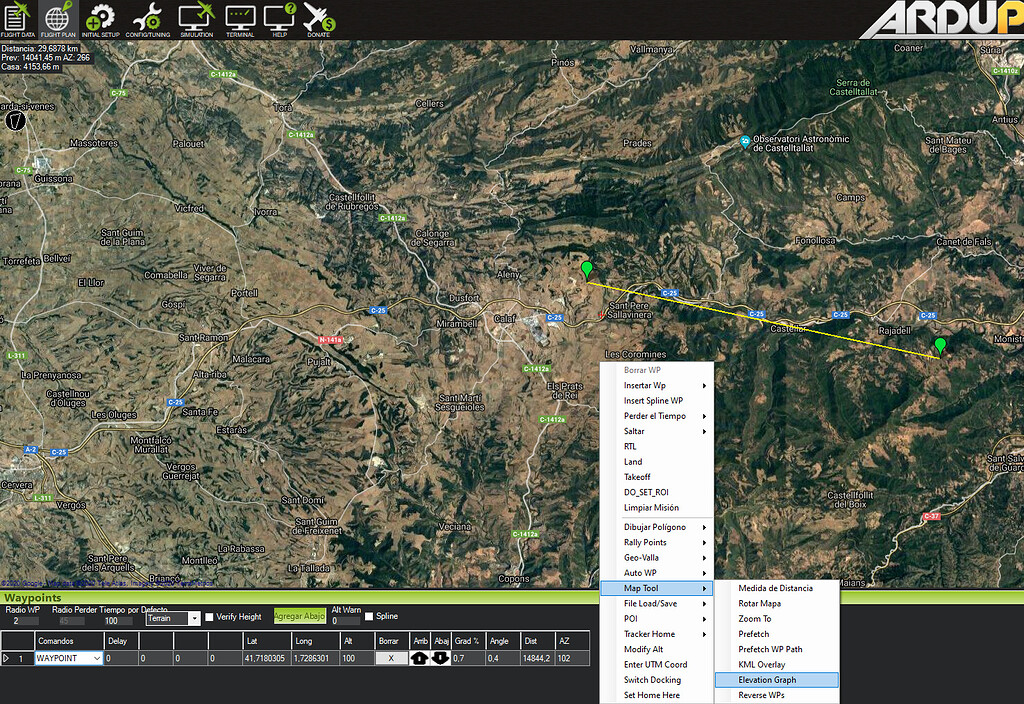Image resolution: width=1024 pixels, height=704 pixels.
Task: Click the waypoint Lat coordinate field
Action: (265, 657)
